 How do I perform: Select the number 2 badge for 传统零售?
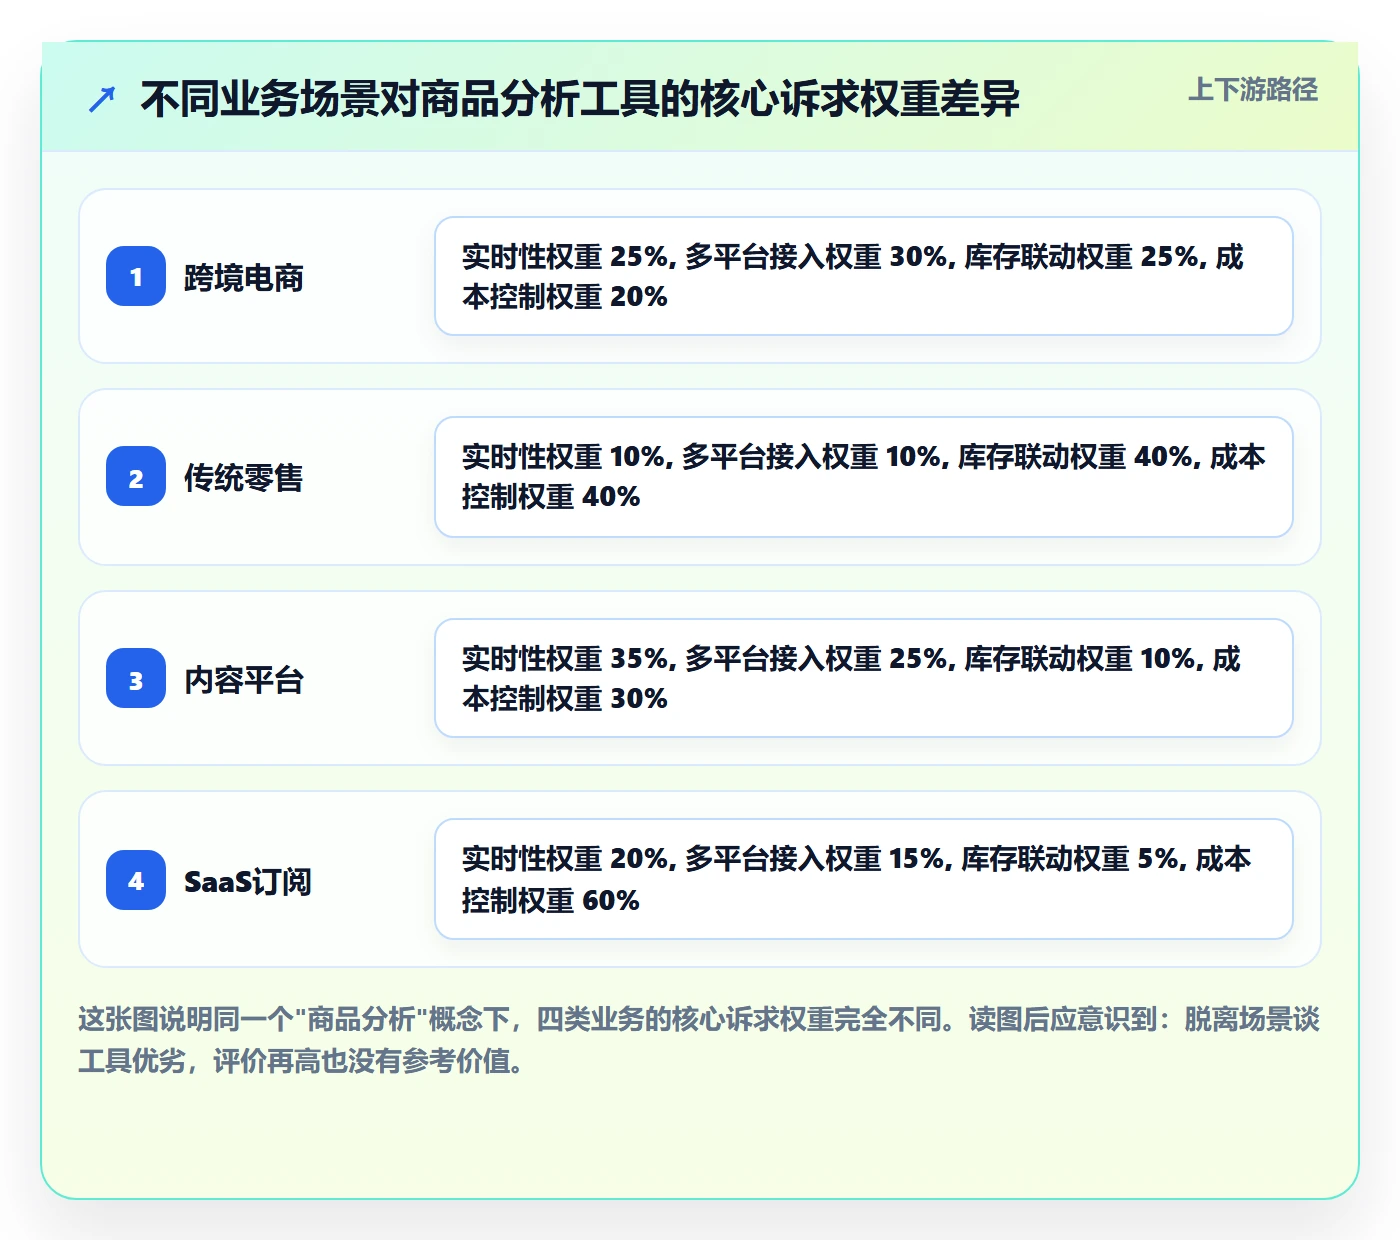point(136,476)
